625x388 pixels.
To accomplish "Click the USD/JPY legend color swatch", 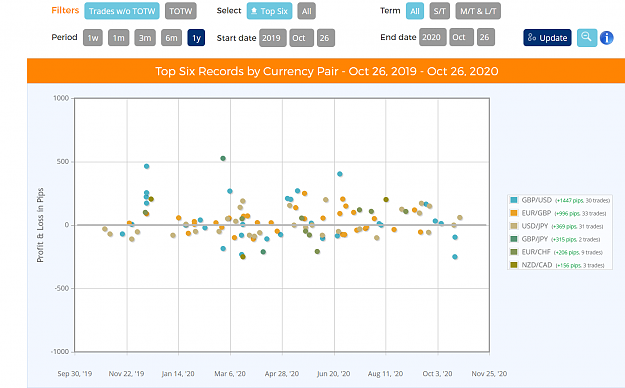I will 514,226.
